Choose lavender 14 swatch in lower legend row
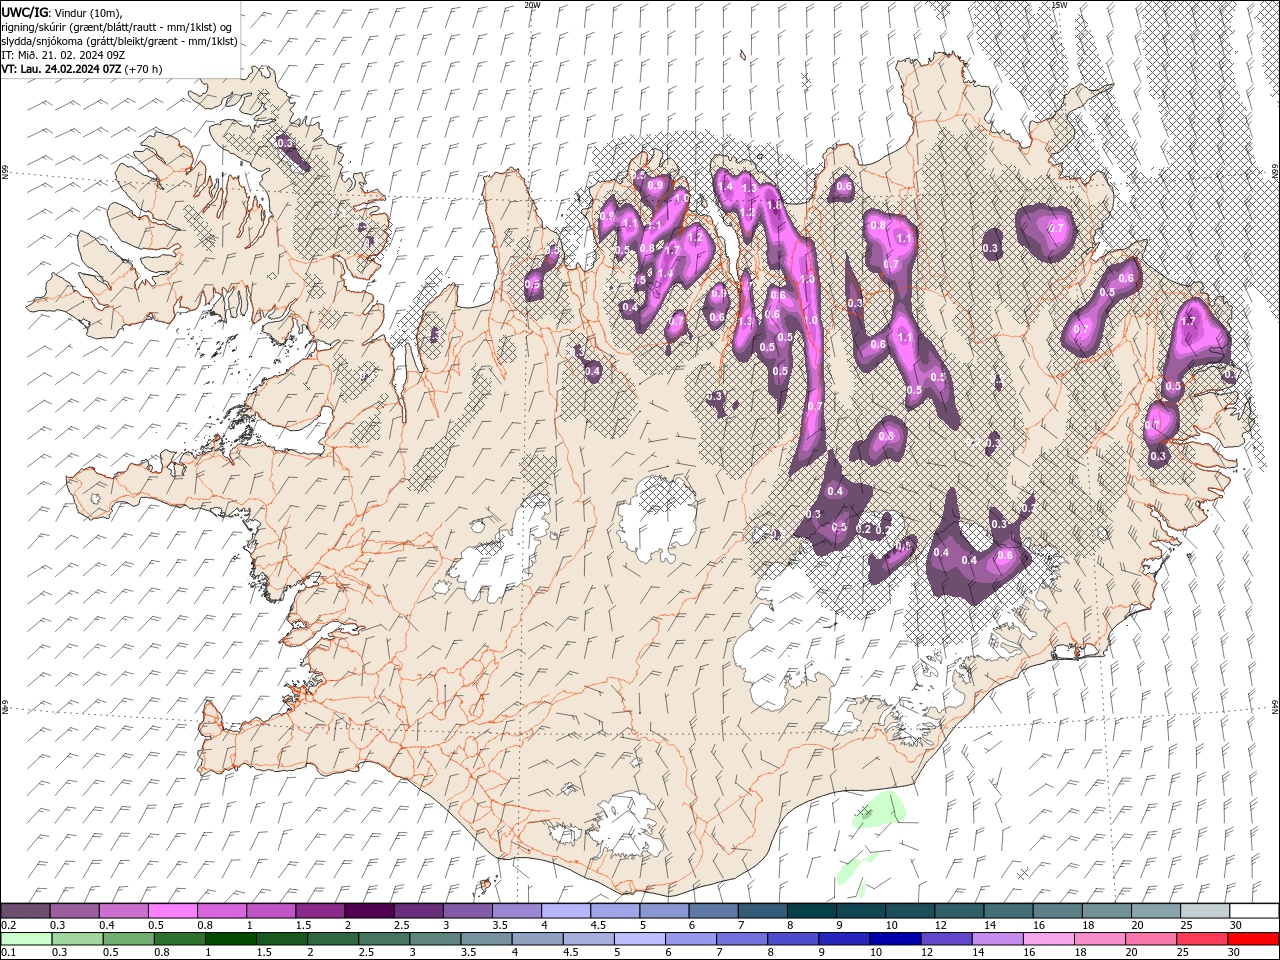 [997, 939]
